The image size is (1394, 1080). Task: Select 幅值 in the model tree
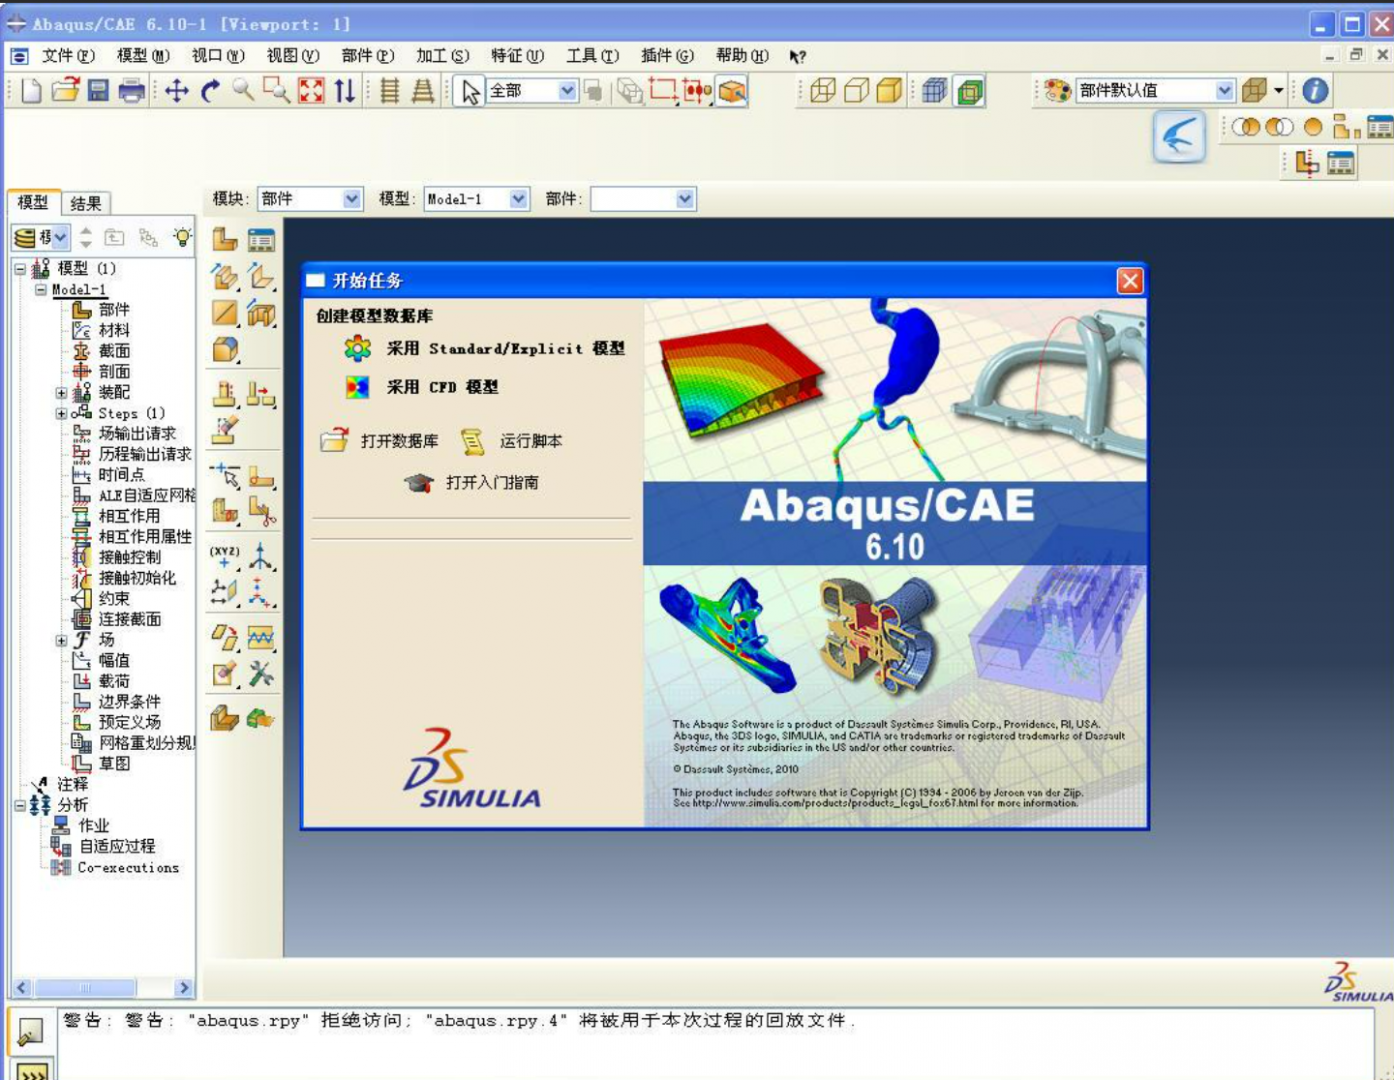[x=113, y=661]
